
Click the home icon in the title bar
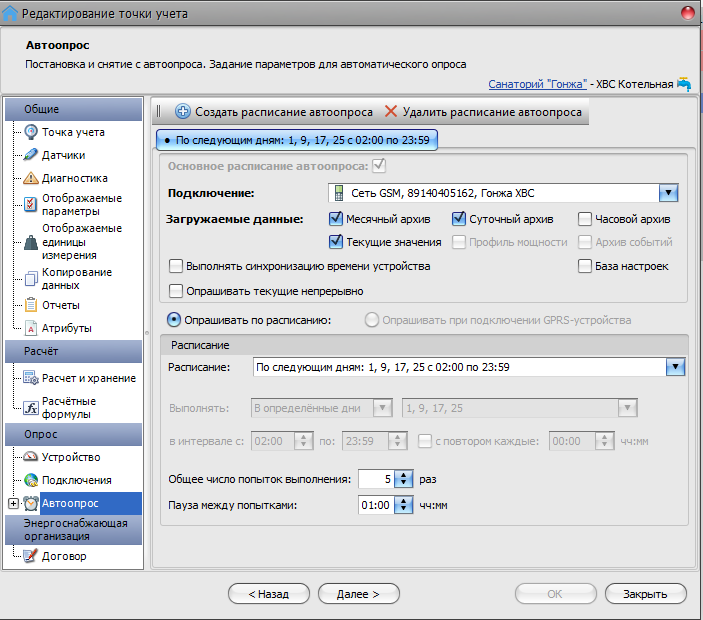point(10,13)
